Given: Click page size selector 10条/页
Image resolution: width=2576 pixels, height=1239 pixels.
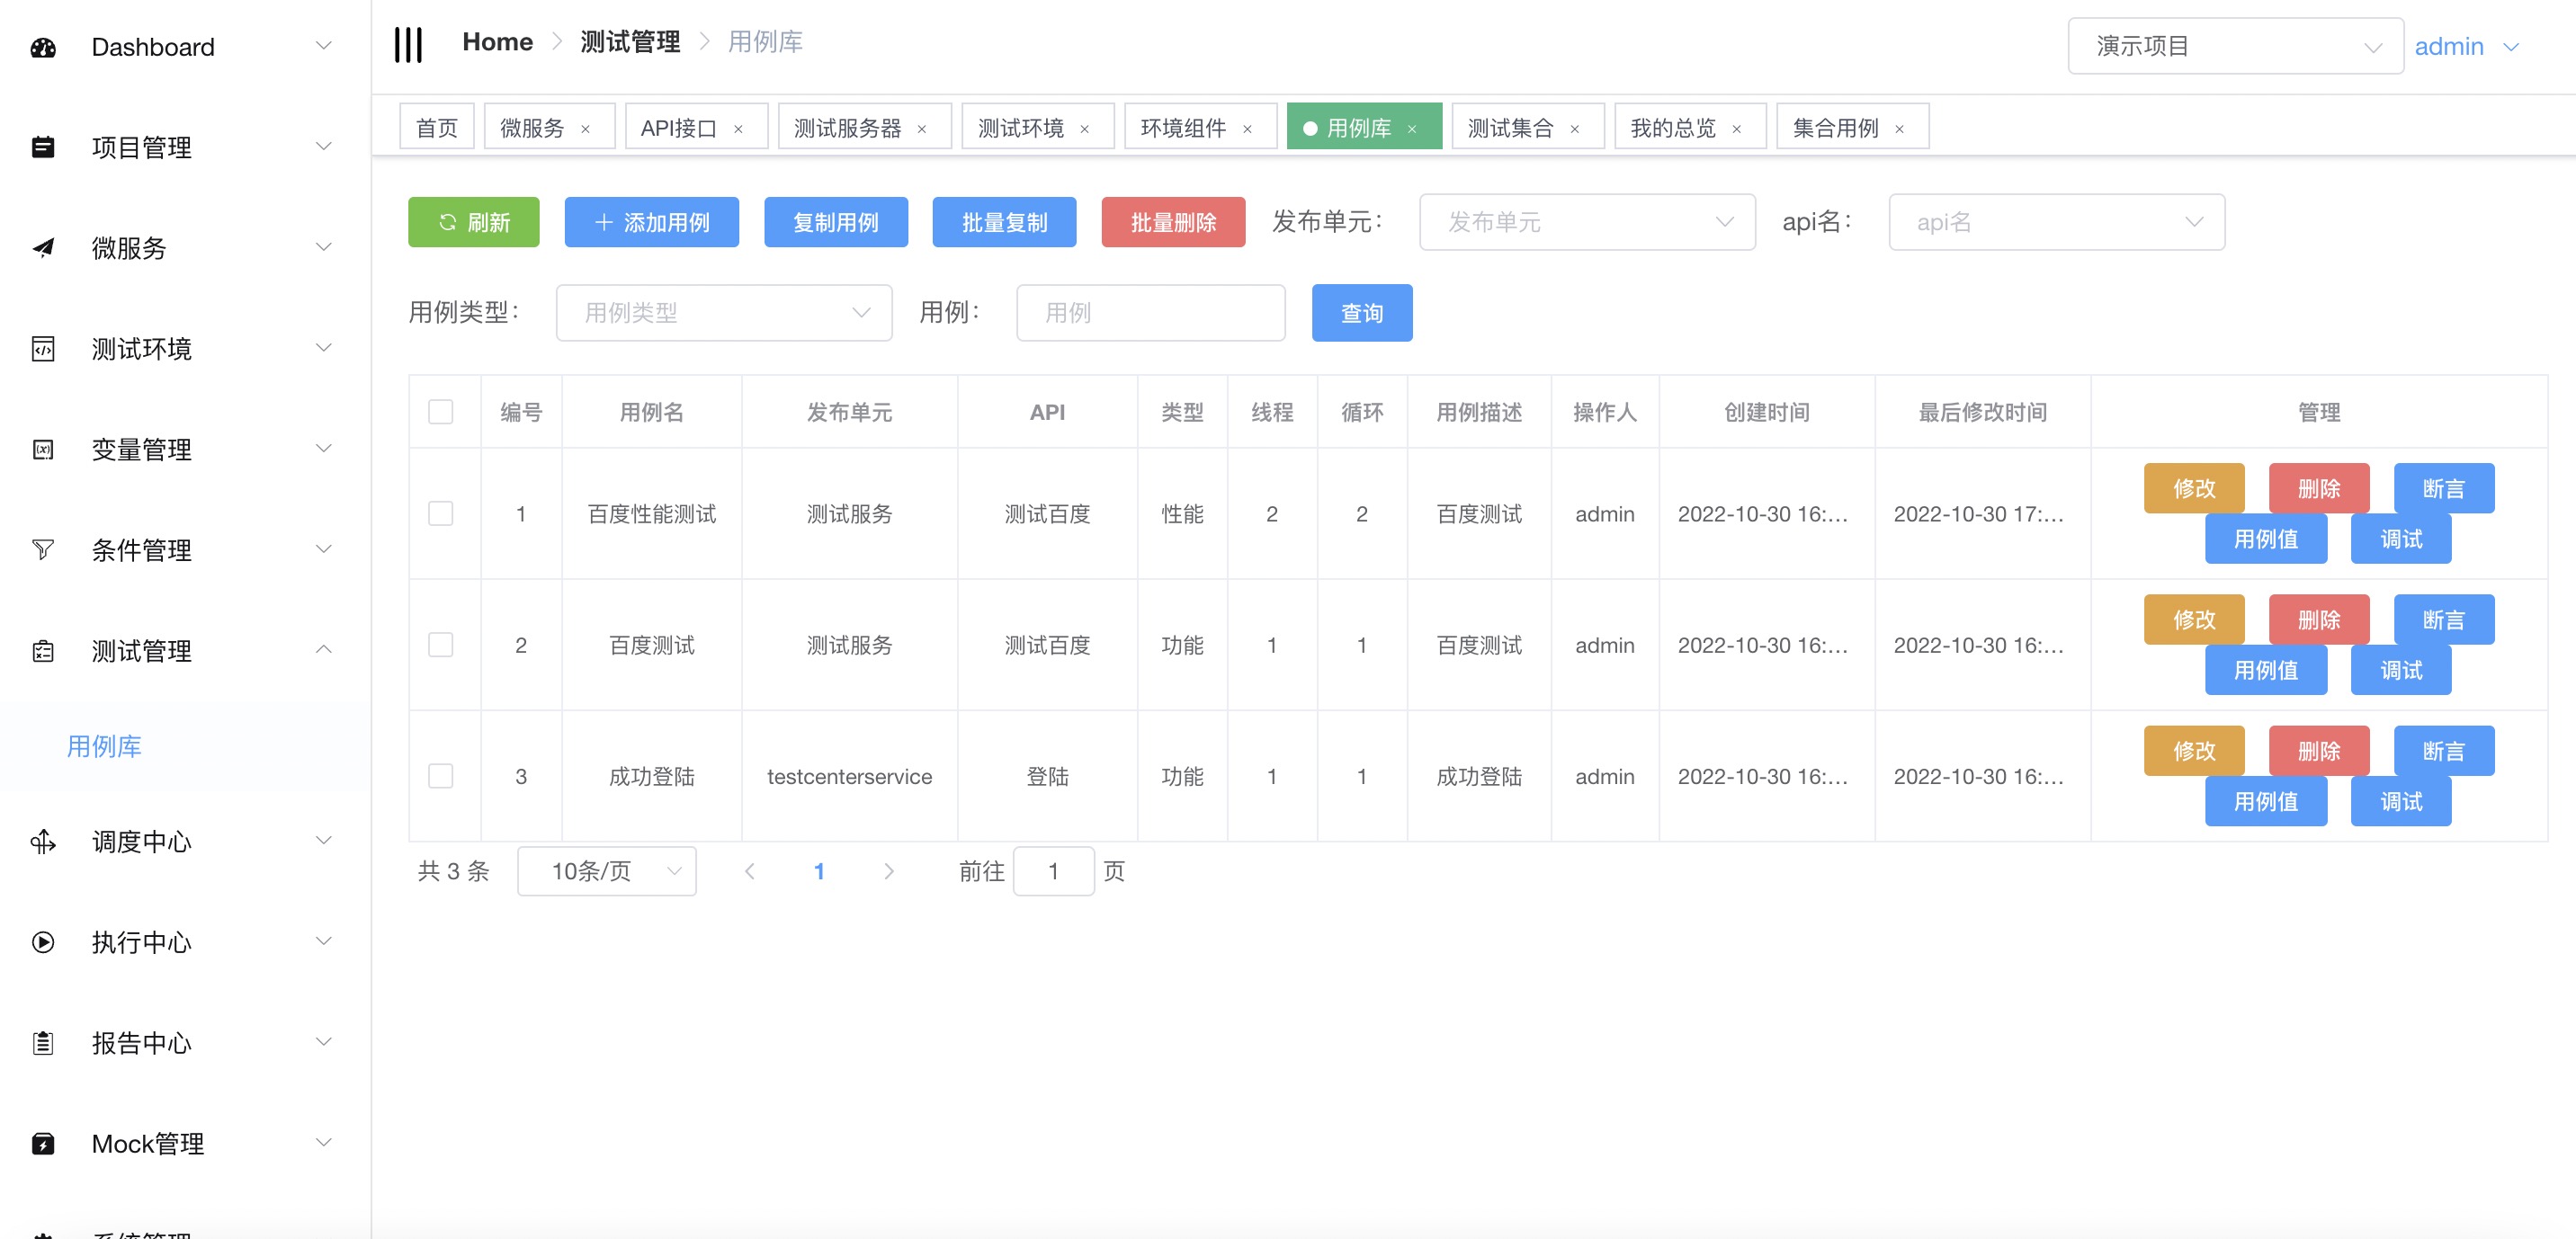Looking at the screenshot, I should [x=608, y=869].
